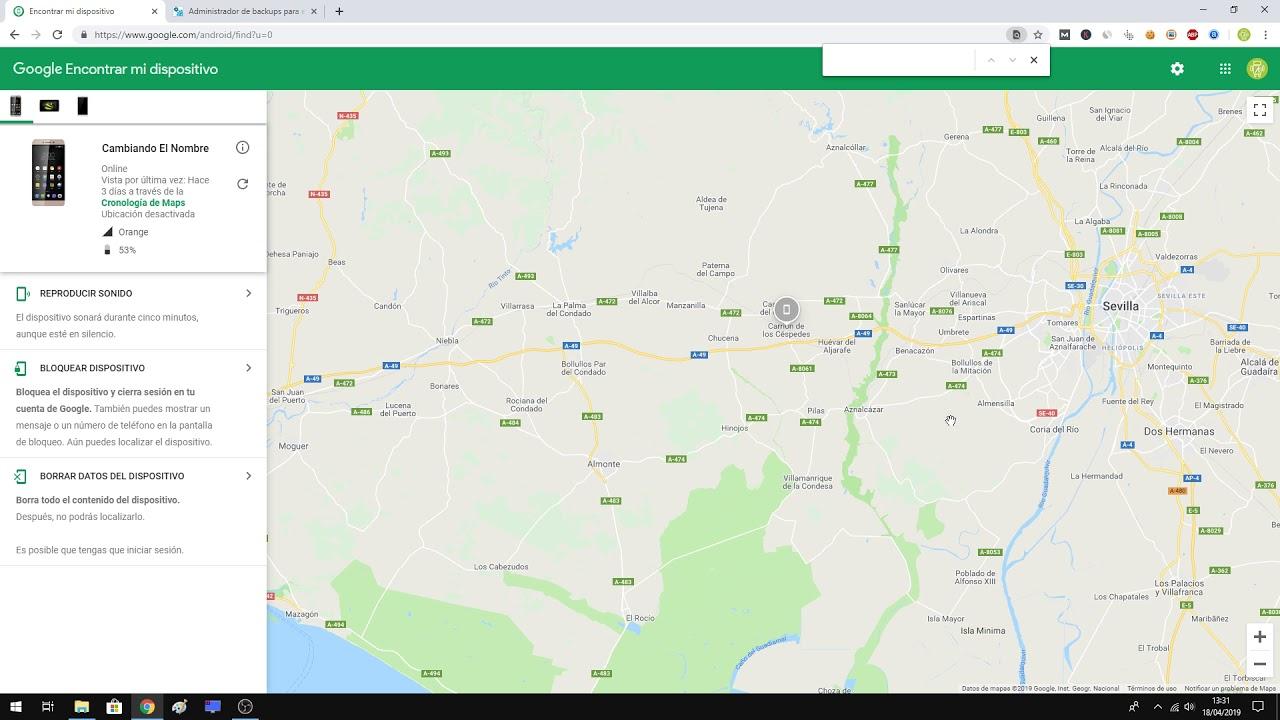1280x720 pixels.
Task: Select the third black phone device
Action: pos(82,105)
